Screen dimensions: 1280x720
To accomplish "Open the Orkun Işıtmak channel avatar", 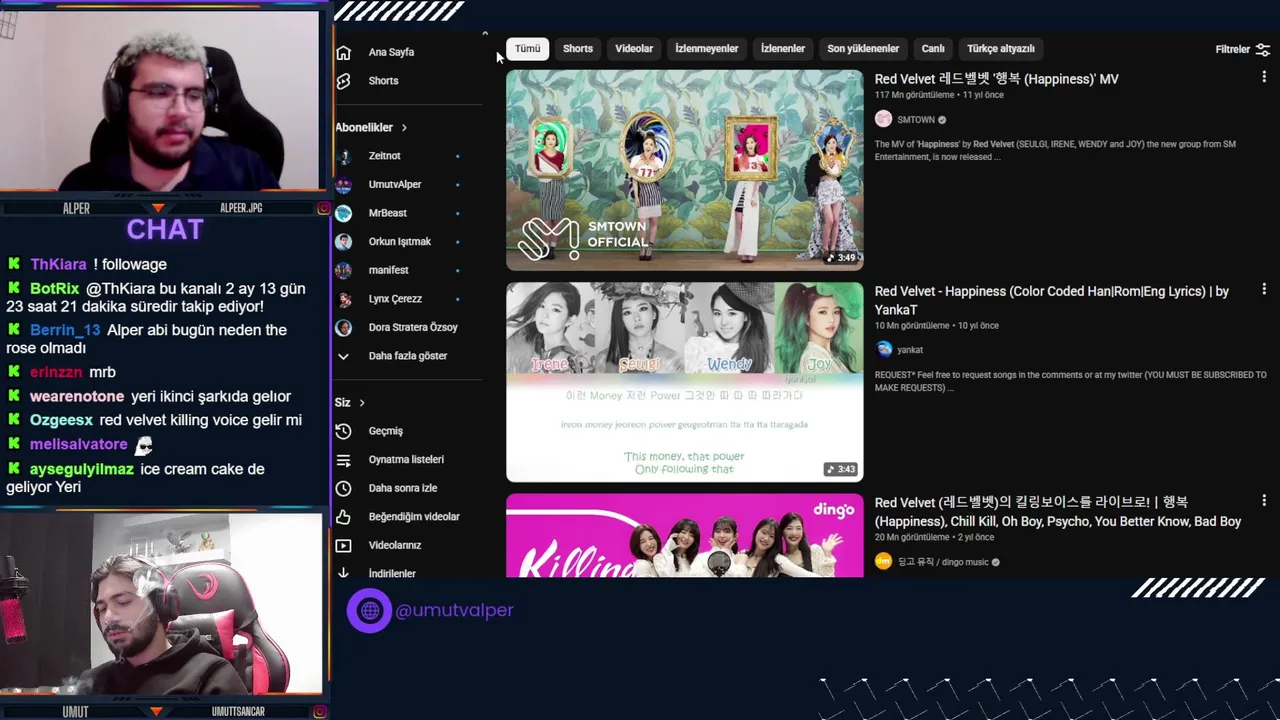I will (343, 242).
